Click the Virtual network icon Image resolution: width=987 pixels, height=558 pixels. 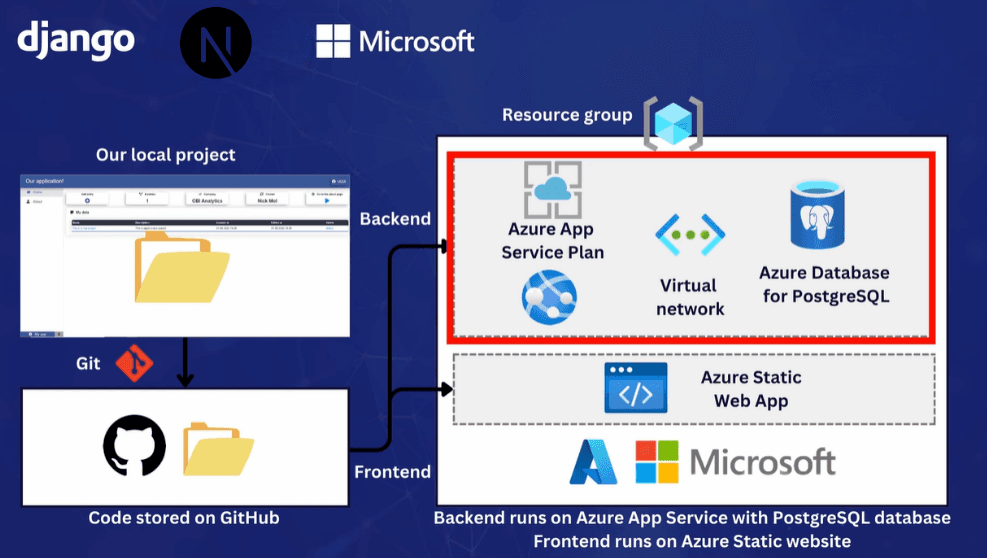point(689,234)
